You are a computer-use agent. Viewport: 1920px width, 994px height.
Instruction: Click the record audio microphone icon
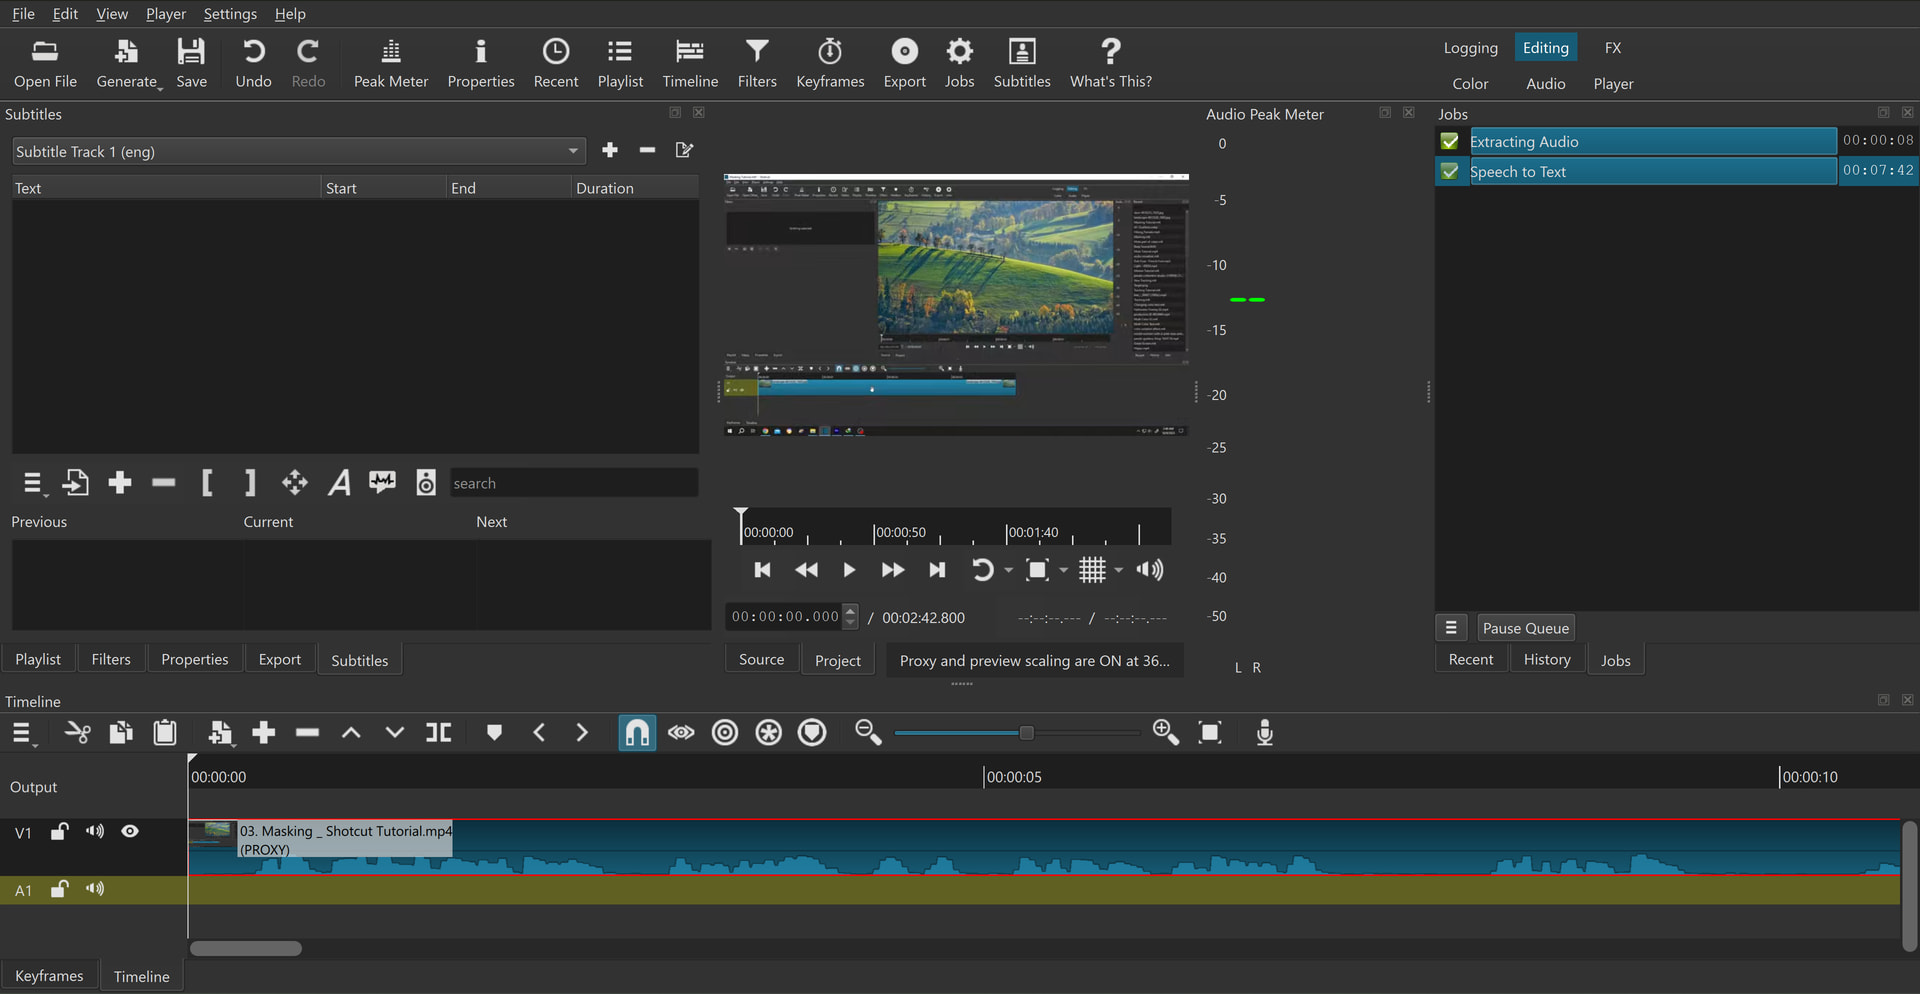pos(1264,733)
